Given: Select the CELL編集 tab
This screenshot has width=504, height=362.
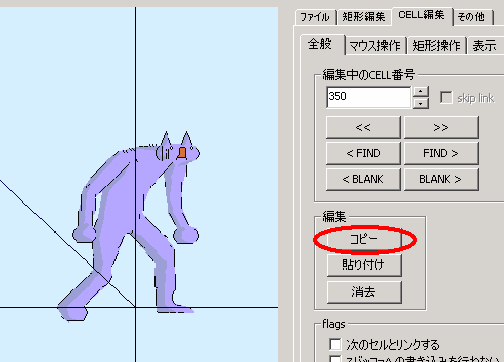Looking at the screenshot, I should [422, 15].
